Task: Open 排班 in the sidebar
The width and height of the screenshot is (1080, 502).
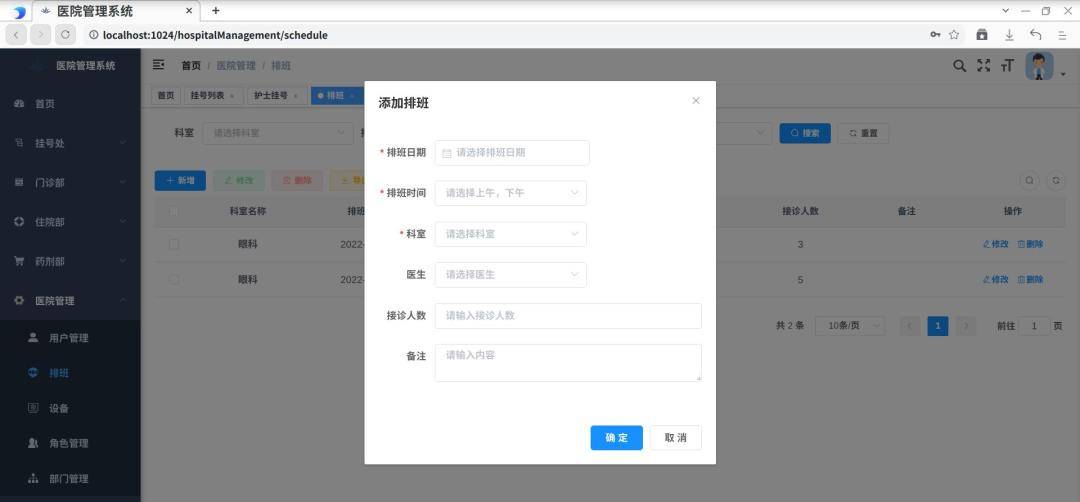Action: coord(70,373)
